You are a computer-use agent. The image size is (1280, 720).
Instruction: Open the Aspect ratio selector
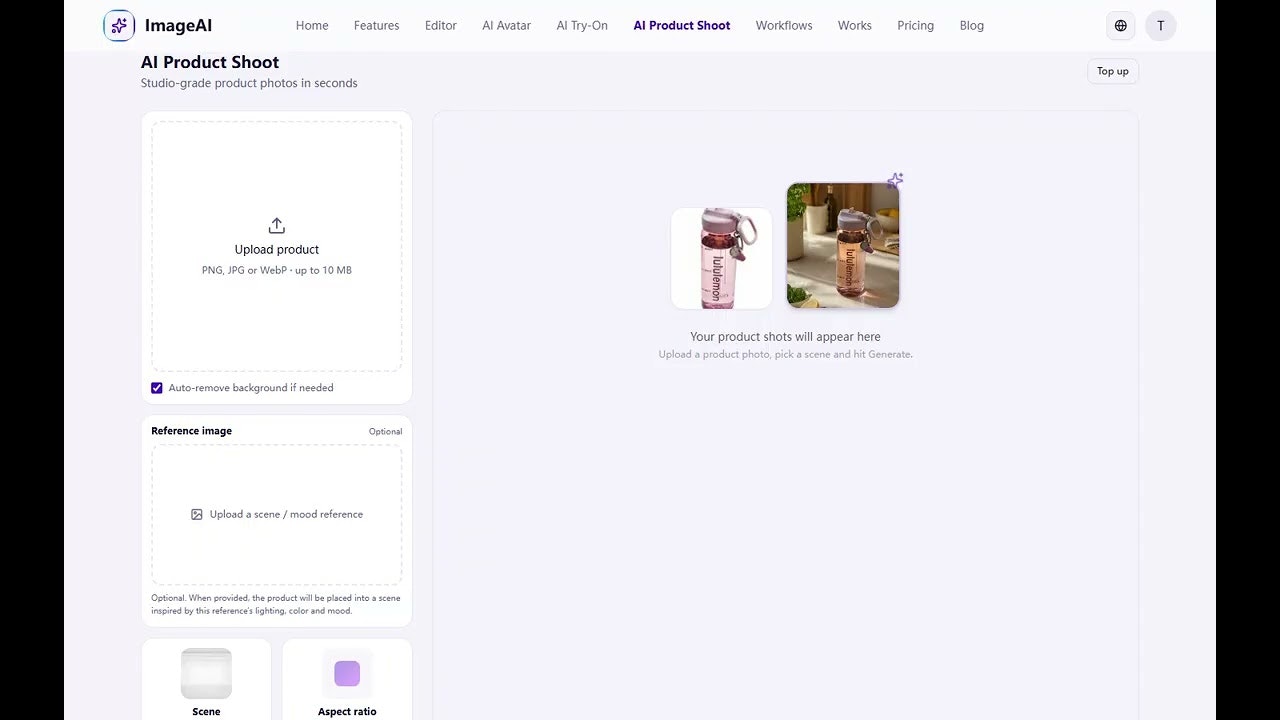tap(347, 680)
